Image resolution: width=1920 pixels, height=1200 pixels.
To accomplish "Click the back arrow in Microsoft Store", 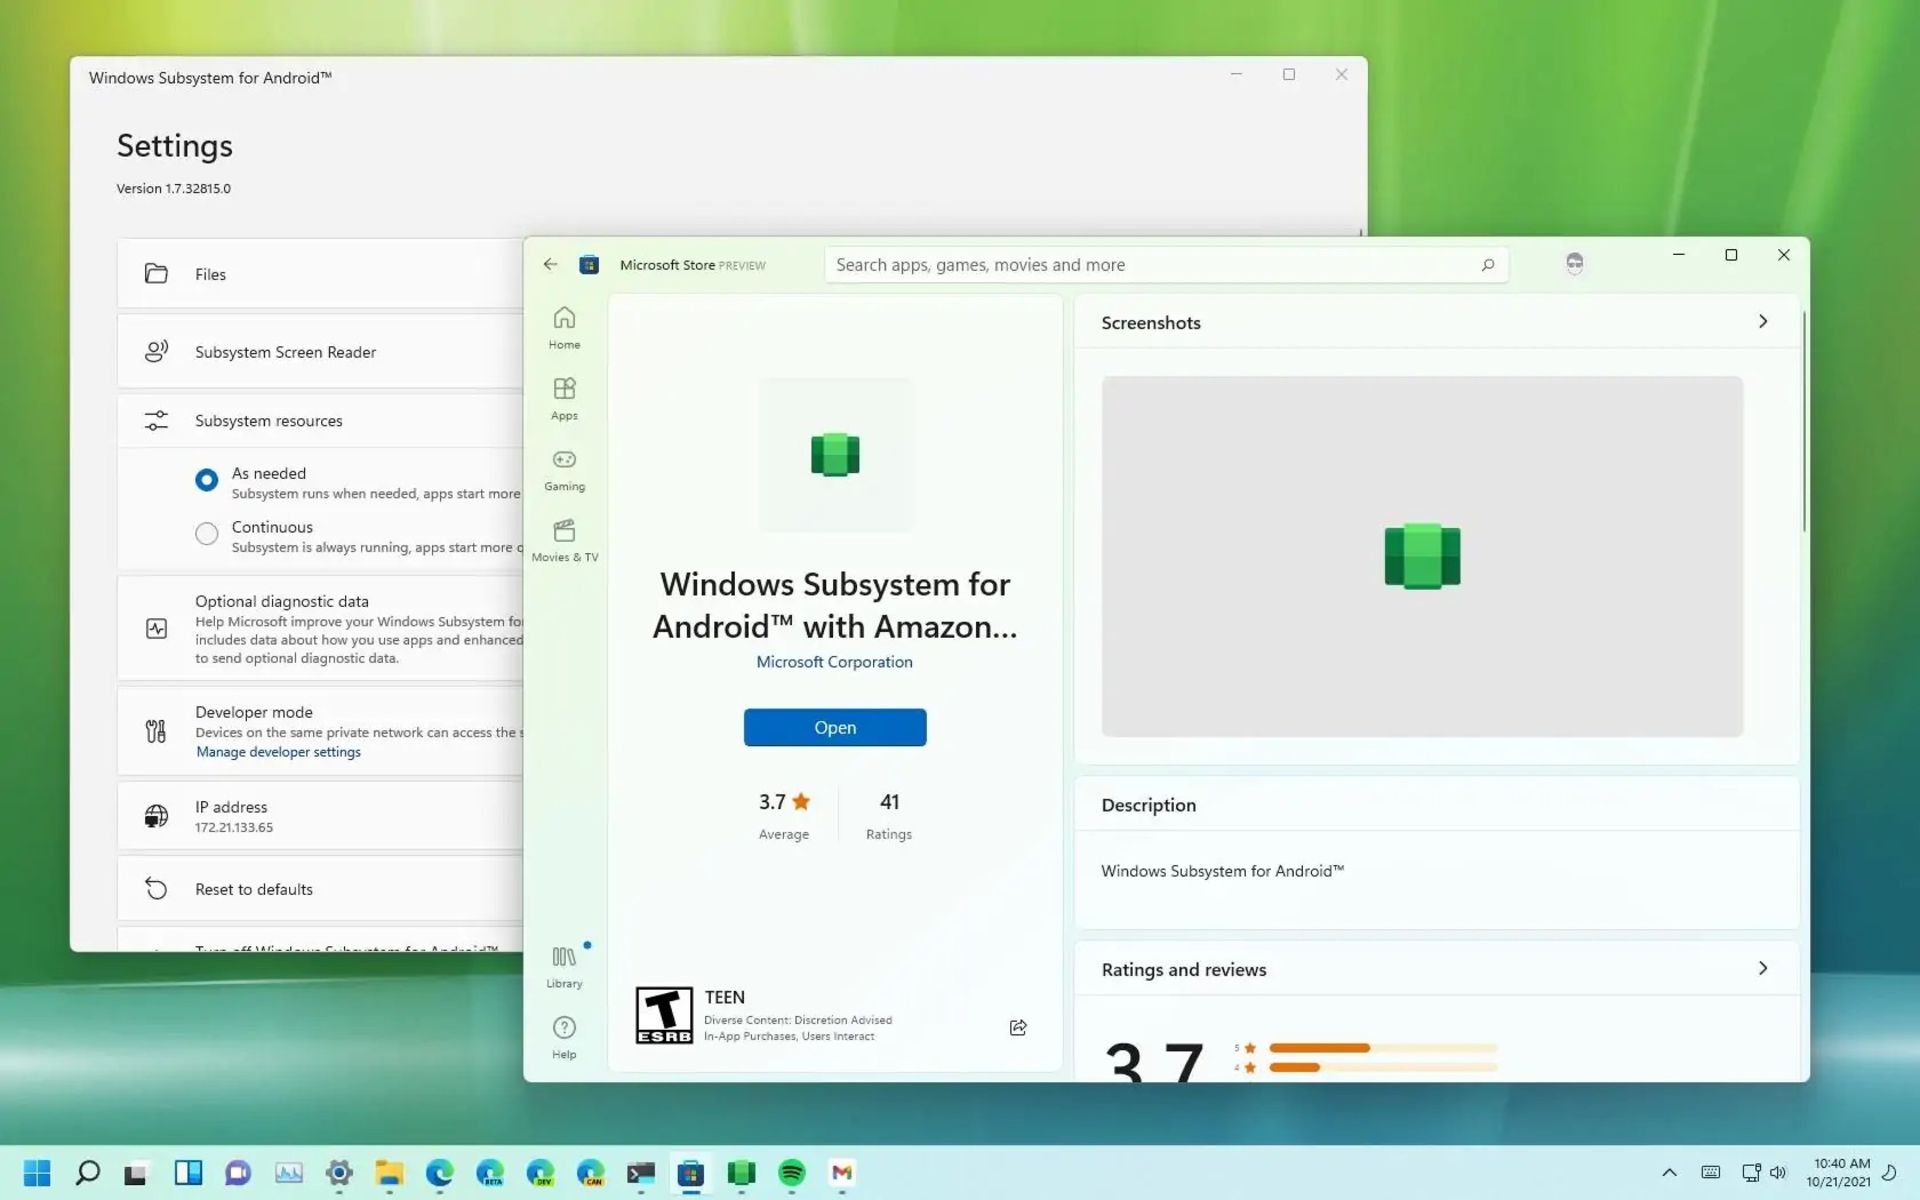I will pyautogui.click(x=550, y=264).
